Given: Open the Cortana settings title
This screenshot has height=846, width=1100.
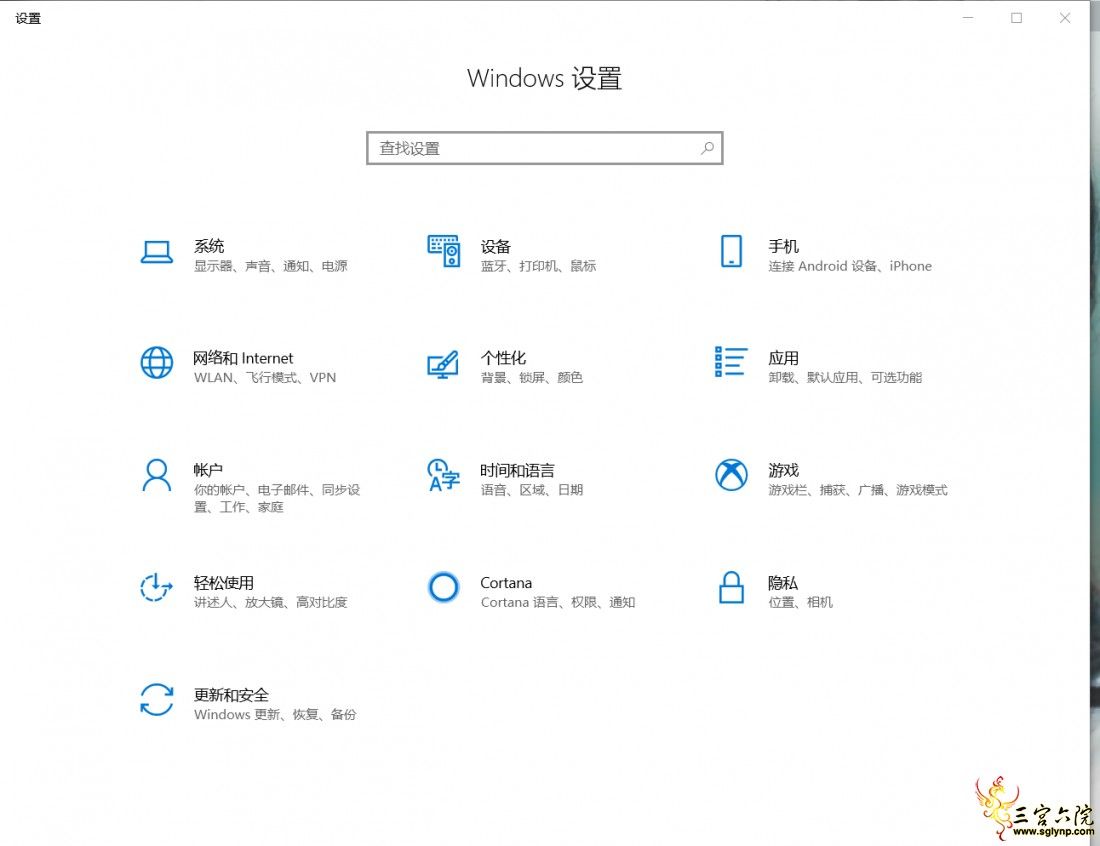Looking at the screenshot, I should [506, 582].
